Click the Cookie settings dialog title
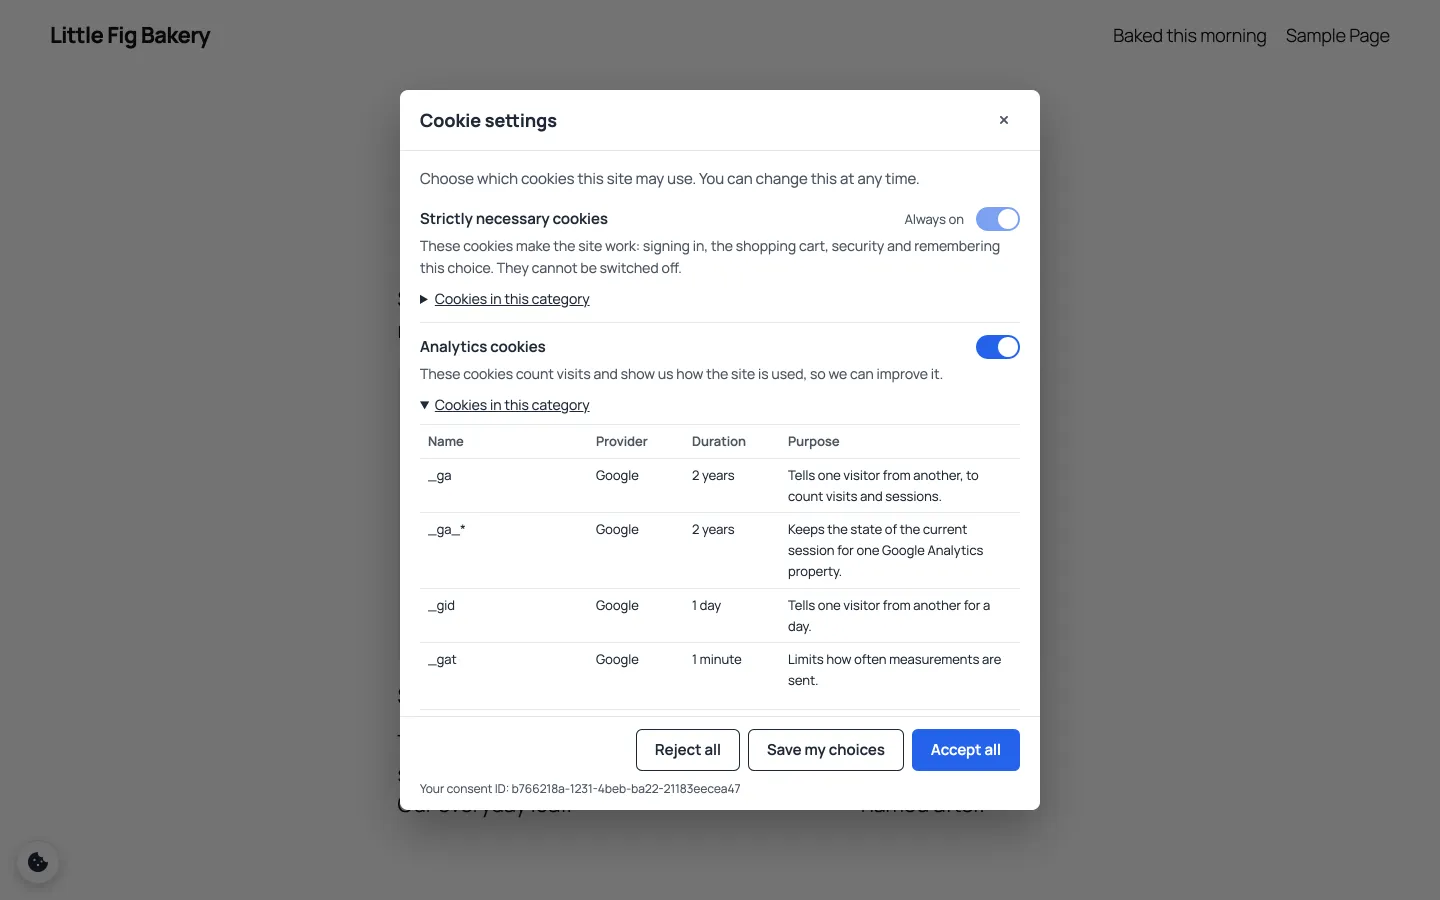 [x=488, y=121]
